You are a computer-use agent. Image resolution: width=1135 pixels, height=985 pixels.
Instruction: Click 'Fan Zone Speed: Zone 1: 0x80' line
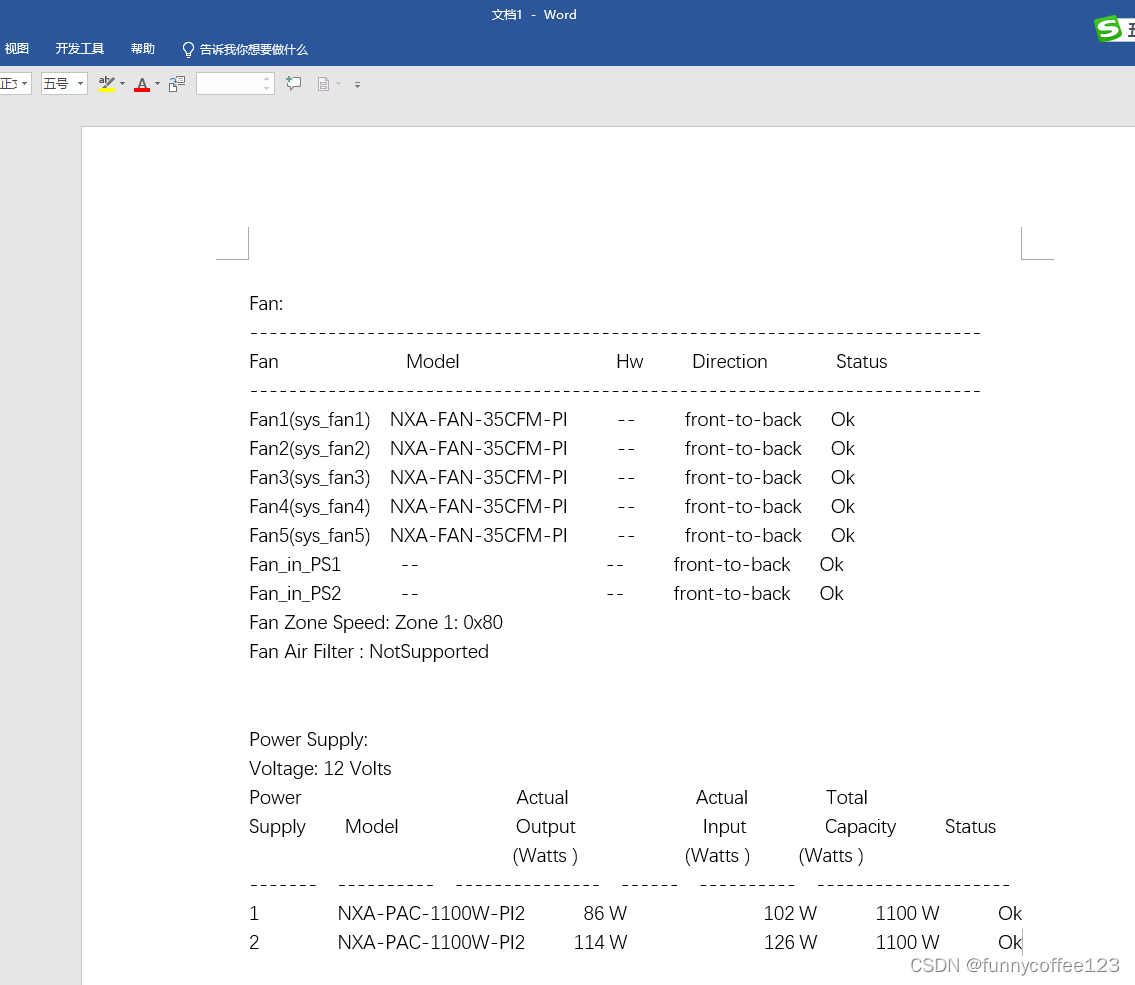tap(376, 622)
